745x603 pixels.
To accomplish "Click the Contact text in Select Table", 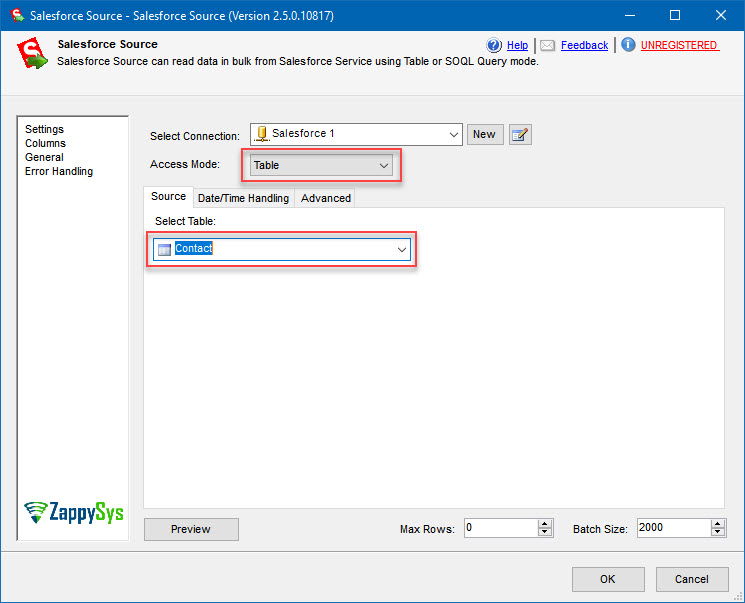I will pos(193,249).
